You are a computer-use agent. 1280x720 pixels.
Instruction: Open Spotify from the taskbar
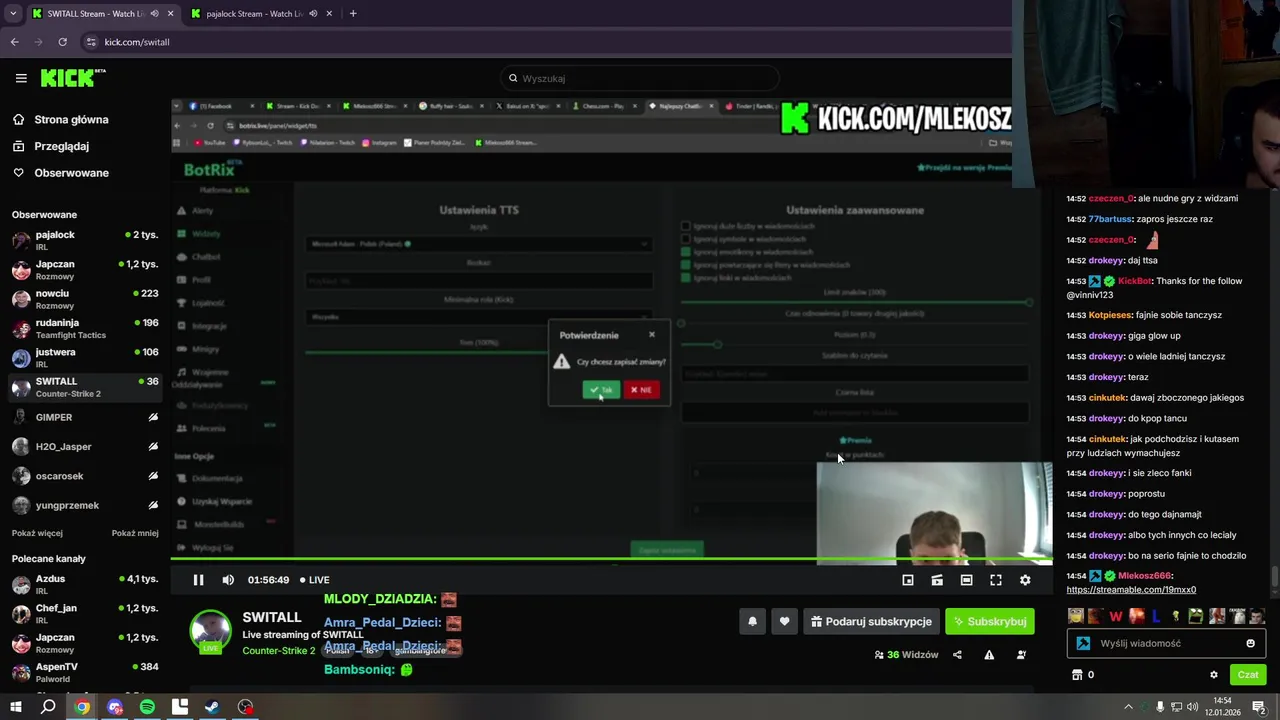[147, 707]
